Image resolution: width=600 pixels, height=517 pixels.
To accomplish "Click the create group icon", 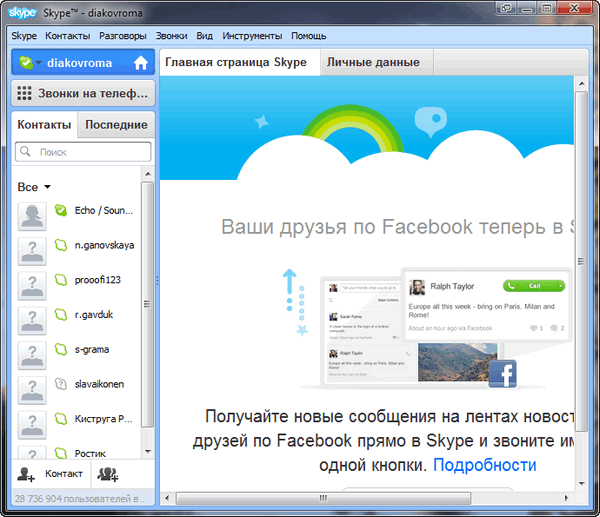I will tap(108, 474).
